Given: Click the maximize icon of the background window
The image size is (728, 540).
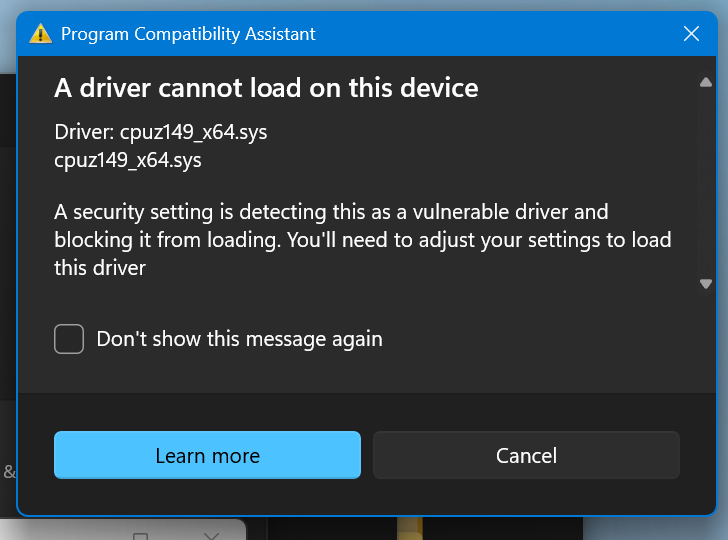Looking at the screenshot, I should (141, 535).
